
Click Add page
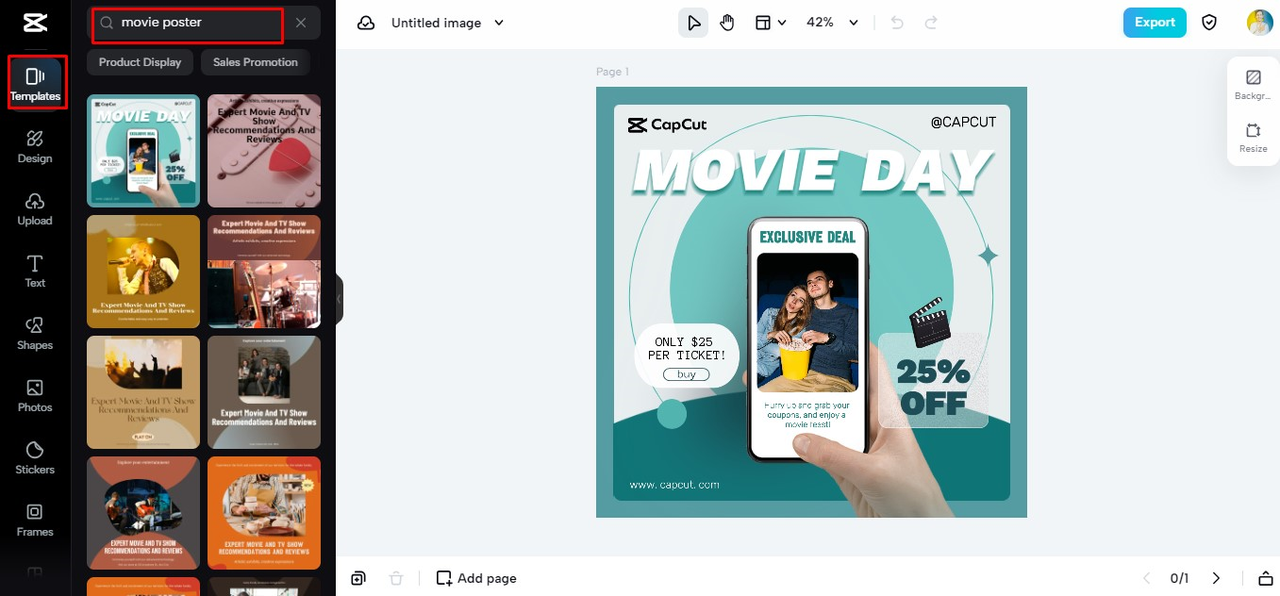476,578
